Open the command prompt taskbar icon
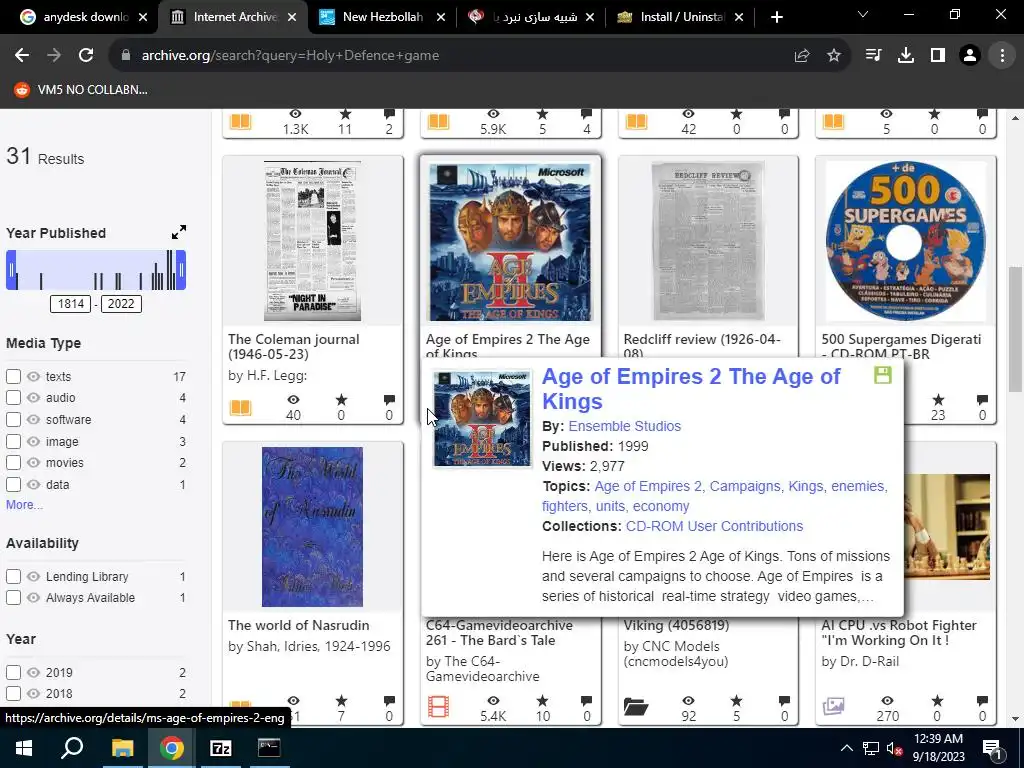 pos(269,748)
